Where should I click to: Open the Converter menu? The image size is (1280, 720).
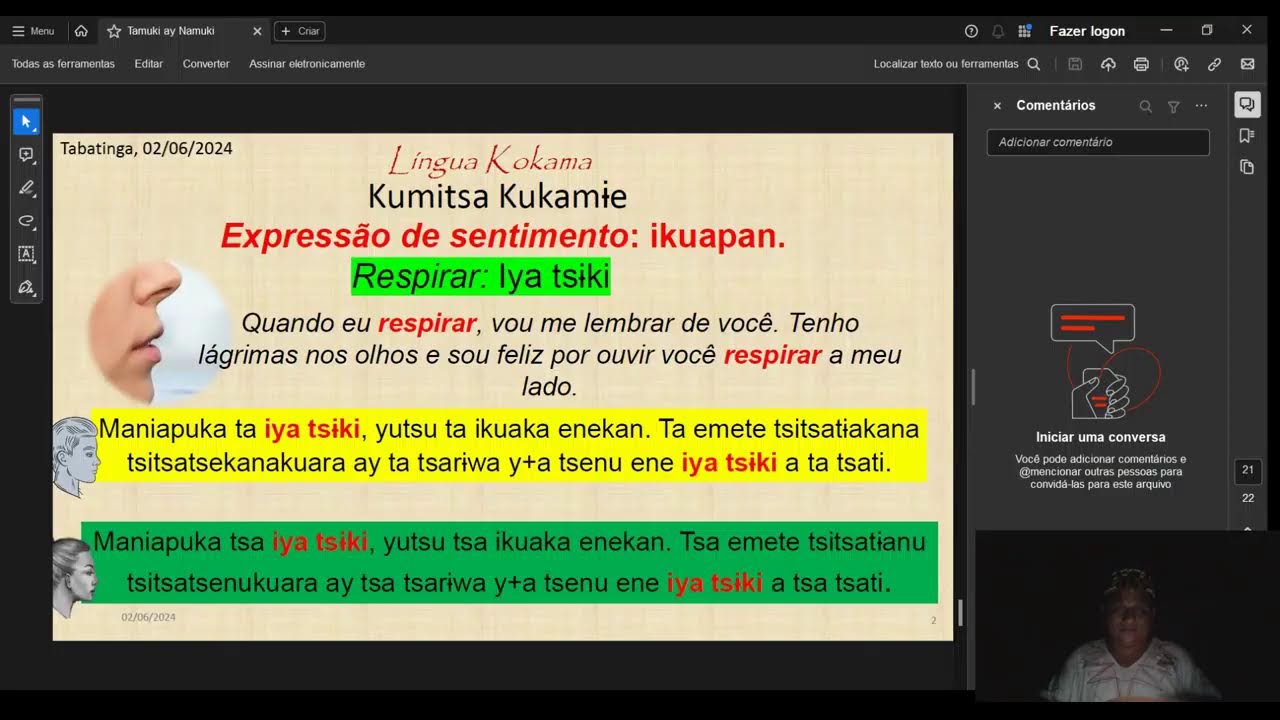[x=206, y=64]
